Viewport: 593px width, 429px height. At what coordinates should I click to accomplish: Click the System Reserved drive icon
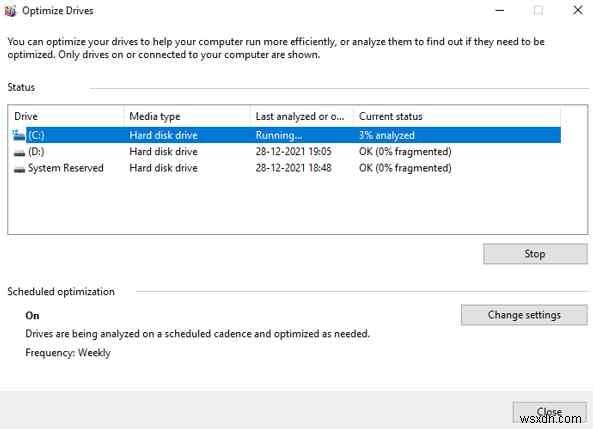[x=19, y=169]
